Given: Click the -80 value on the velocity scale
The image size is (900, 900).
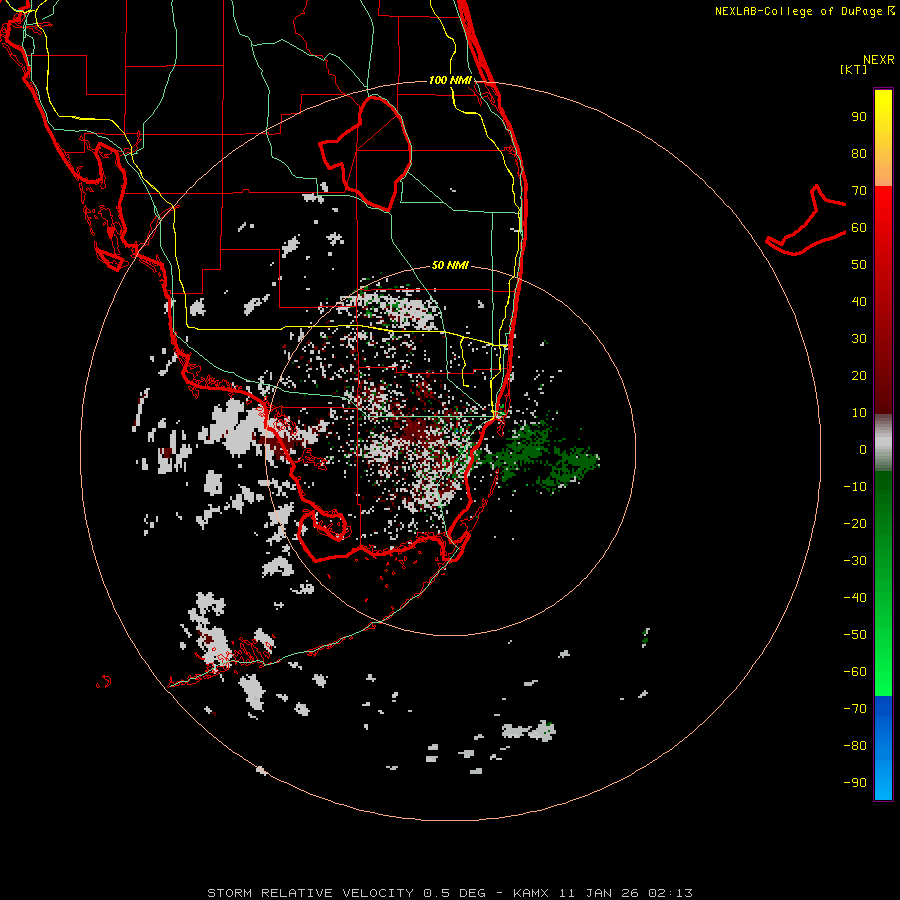Looking at the screenshot, I should (855, 746).
